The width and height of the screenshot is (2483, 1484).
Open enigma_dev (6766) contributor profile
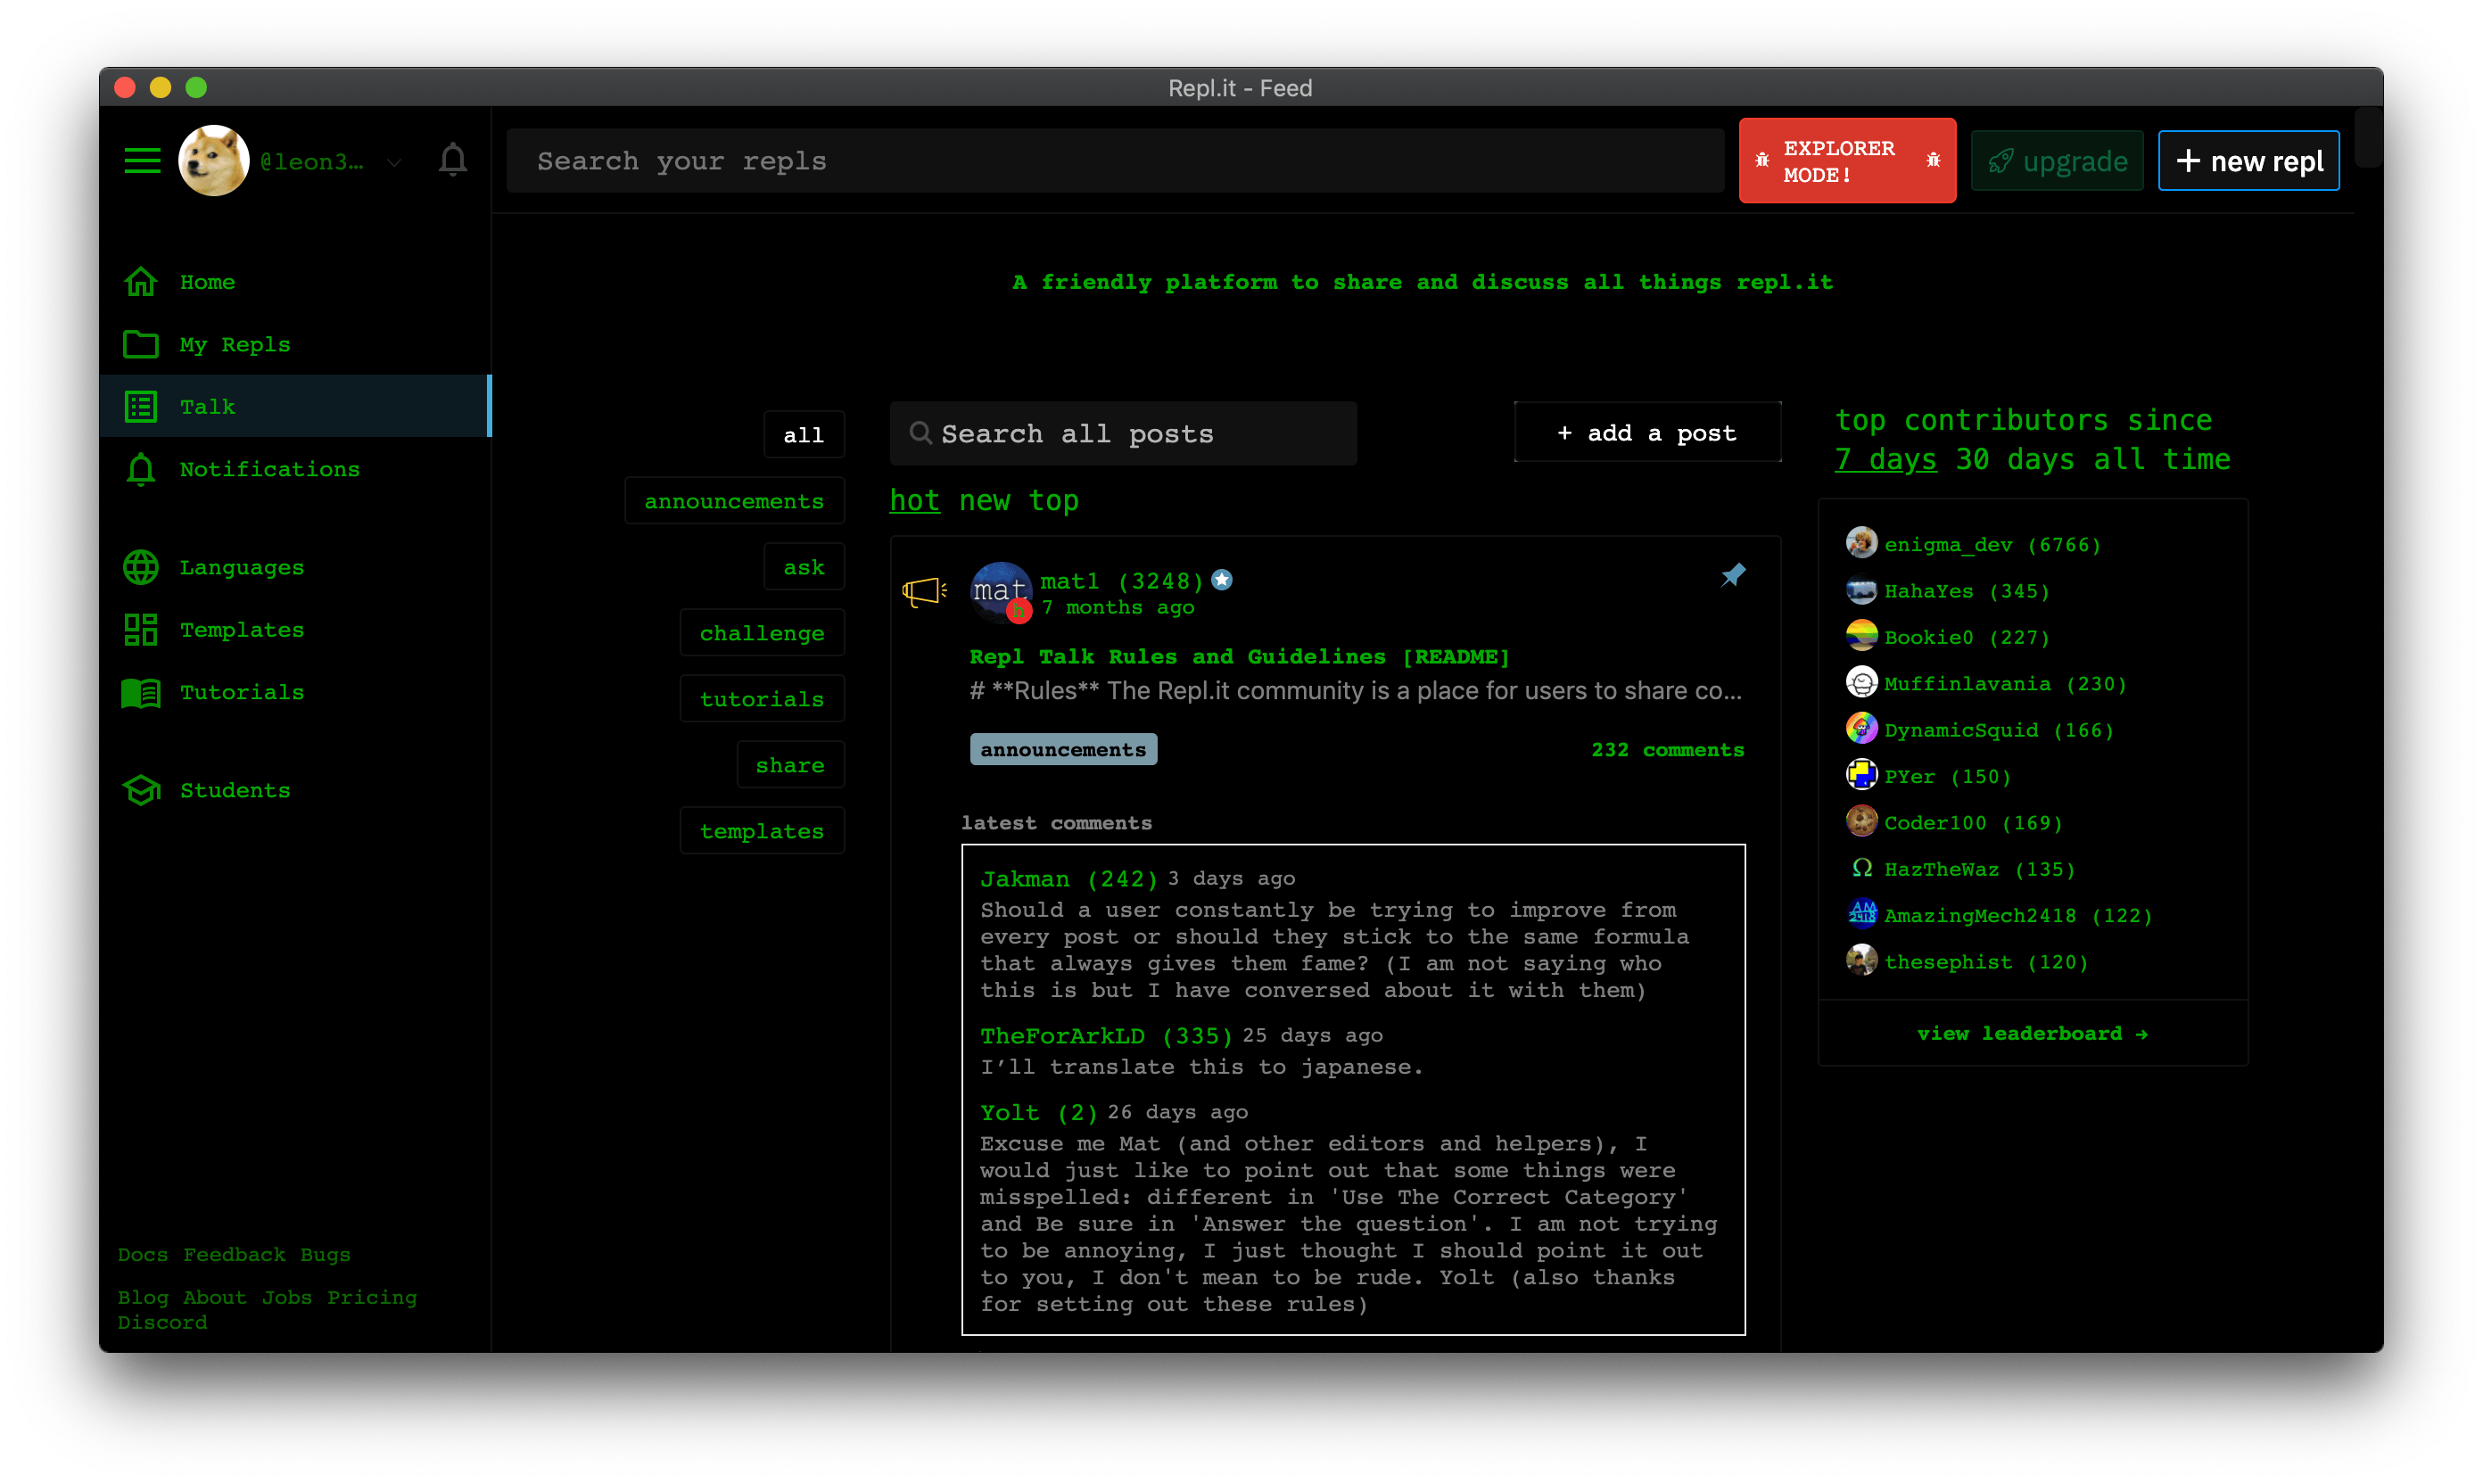[x=1992, y=545]
